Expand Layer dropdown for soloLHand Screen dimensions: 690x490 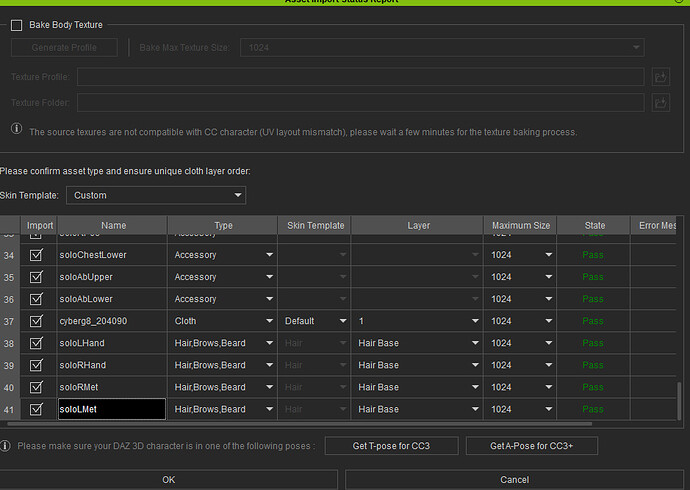(417, 343)
